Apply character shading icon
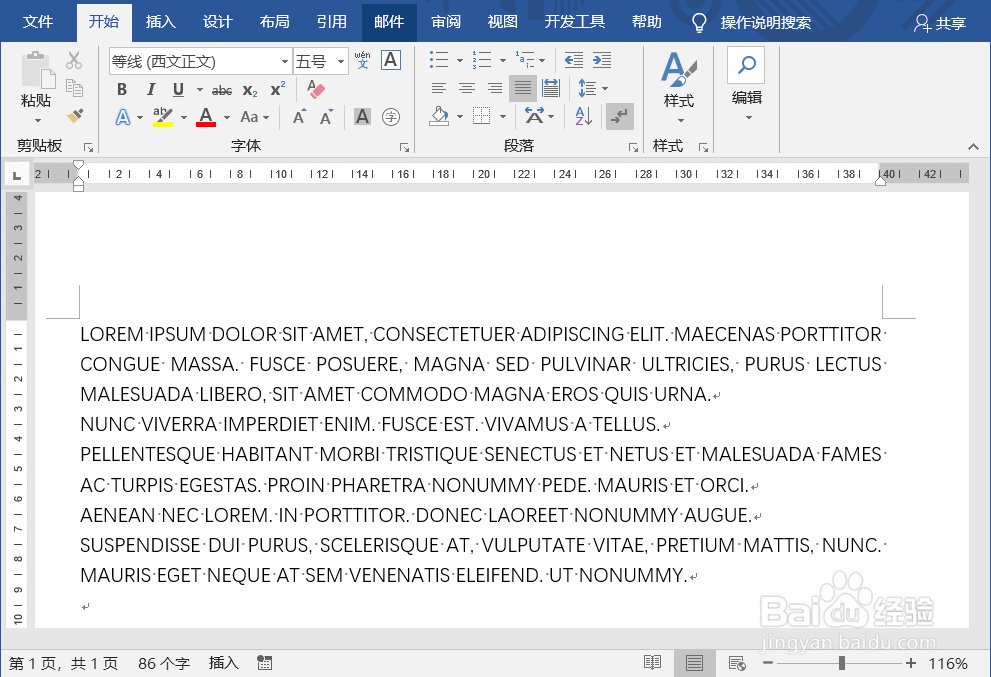The width and height of the screenshot is (991, 677). [362, 116]
